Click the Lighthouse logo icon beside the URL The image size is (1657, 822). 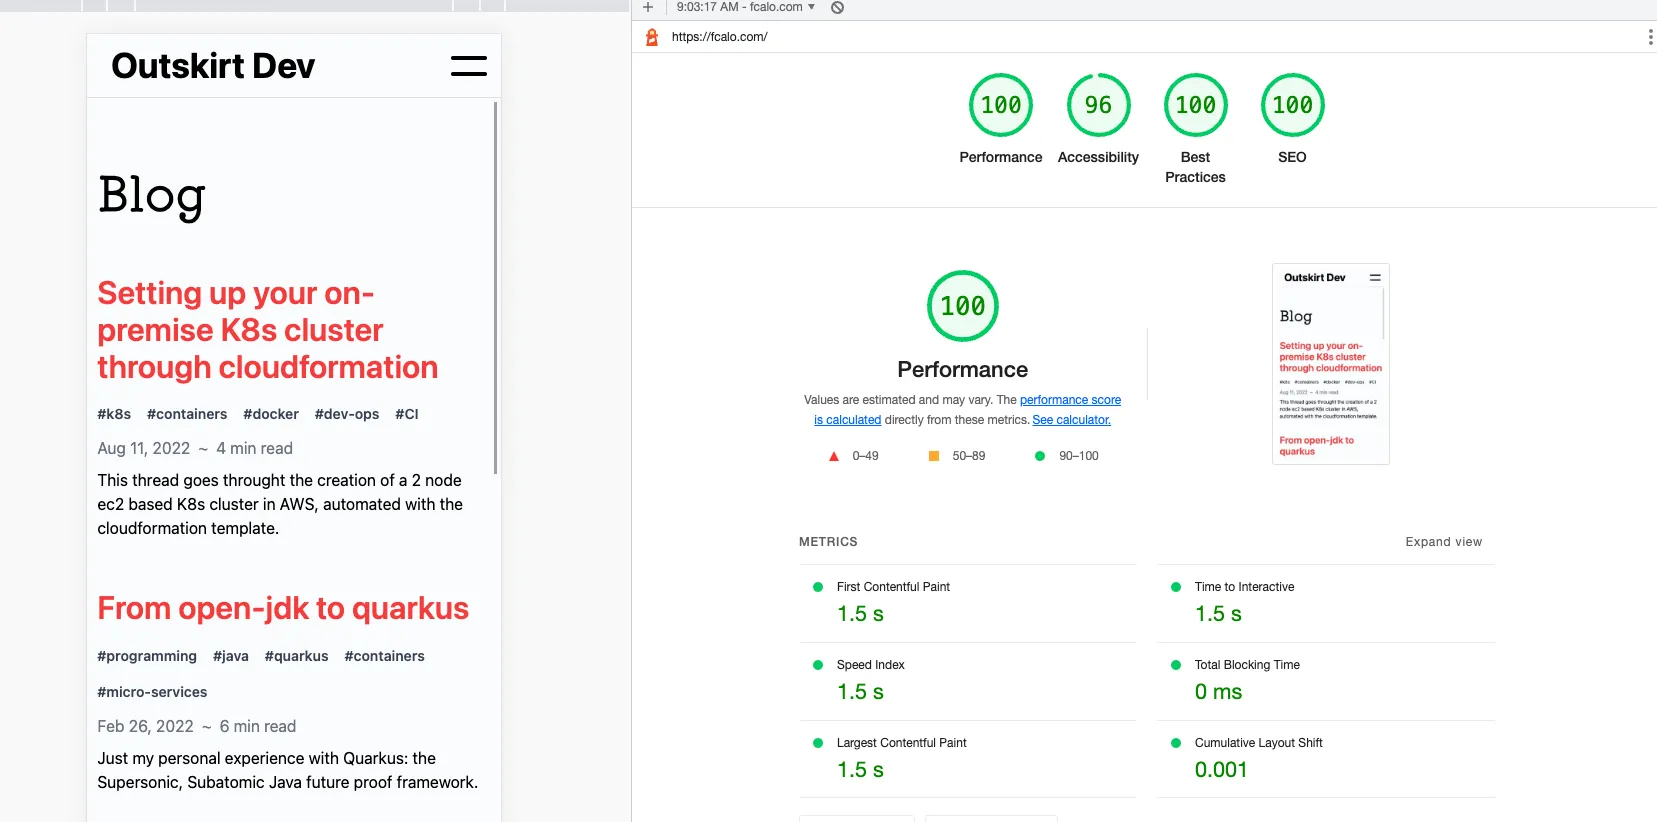click(652, 37)
